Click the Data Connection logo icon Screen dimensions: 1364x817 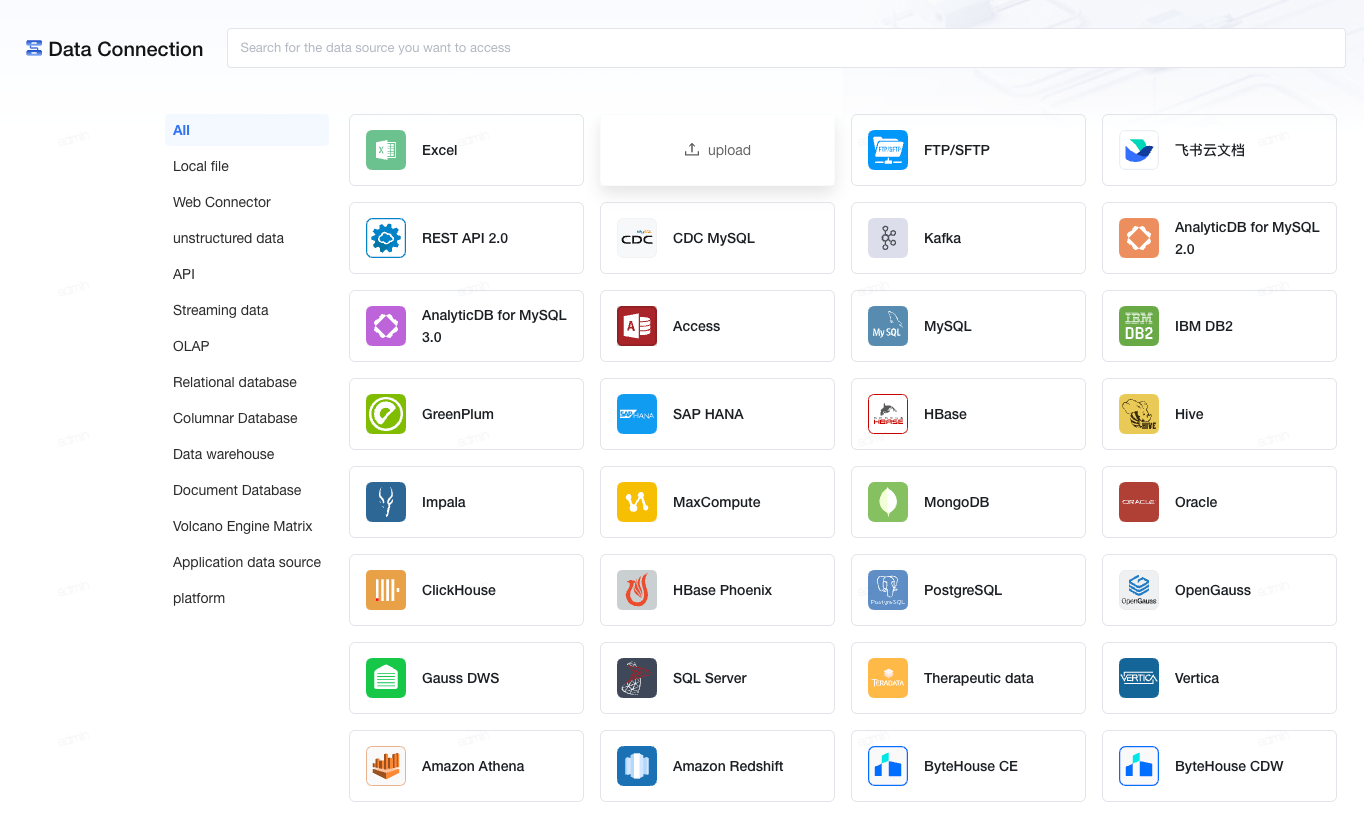click(34, 48)
